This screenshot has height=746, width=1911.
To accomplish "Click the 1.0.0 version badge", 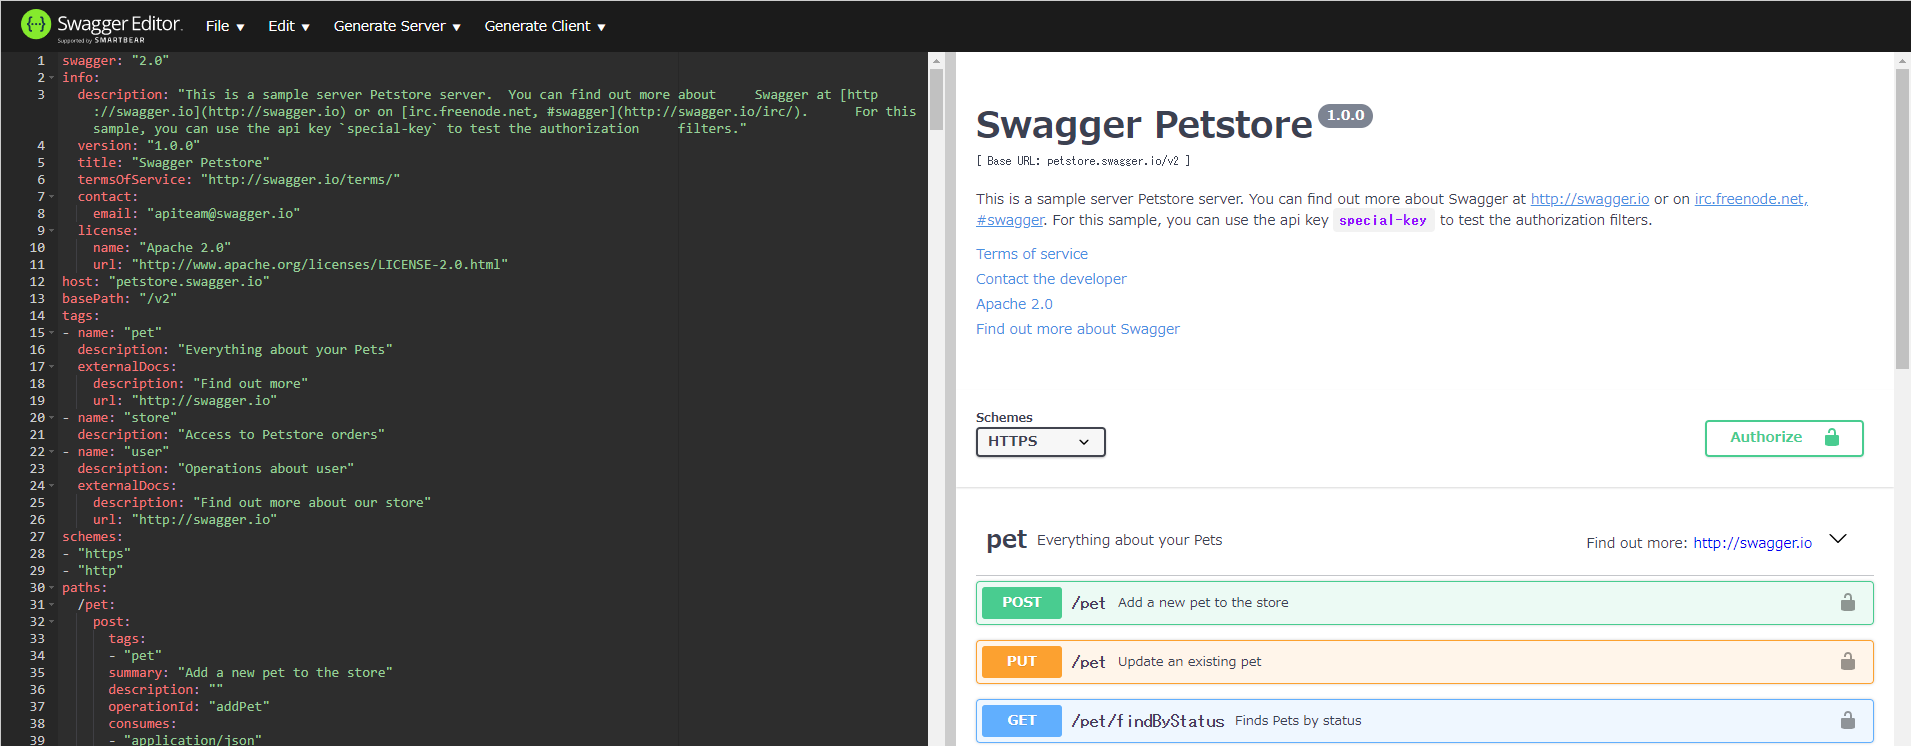I will click(1345, 115).
